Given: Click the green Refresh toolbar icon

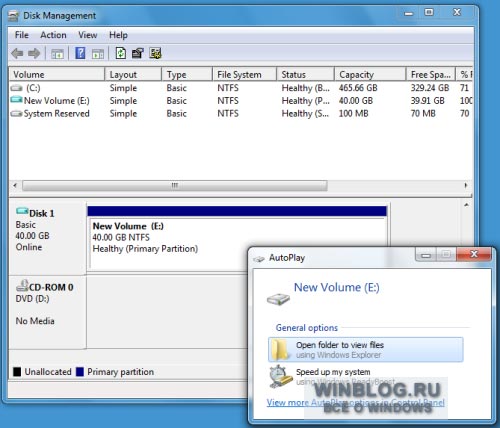Looking at the screenshot, I should click(121, 53).
